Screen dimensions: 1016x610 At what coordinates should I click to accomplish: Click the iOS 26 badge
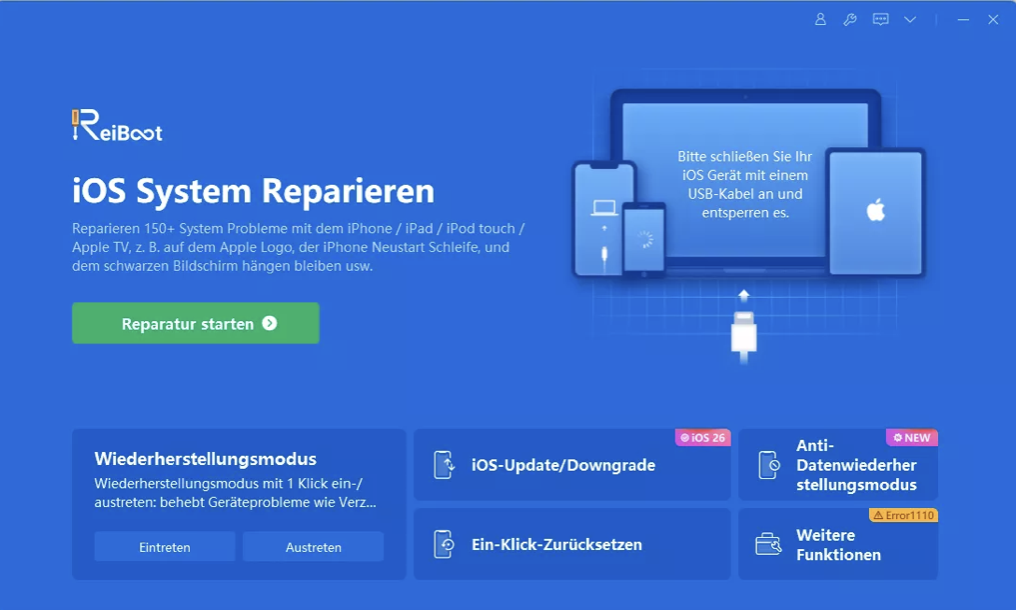(x=703, y=438)
